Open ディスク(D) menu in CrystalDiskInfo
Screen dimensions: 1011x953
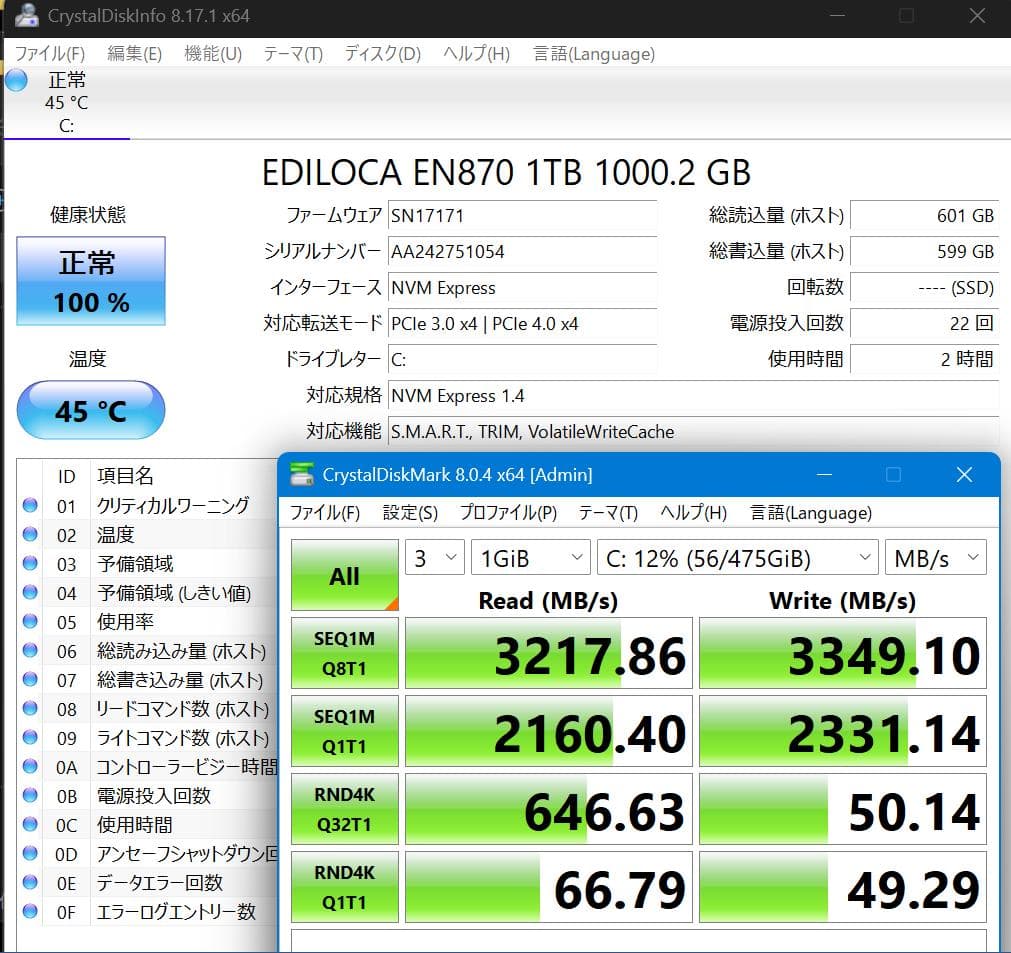point(382,54)
